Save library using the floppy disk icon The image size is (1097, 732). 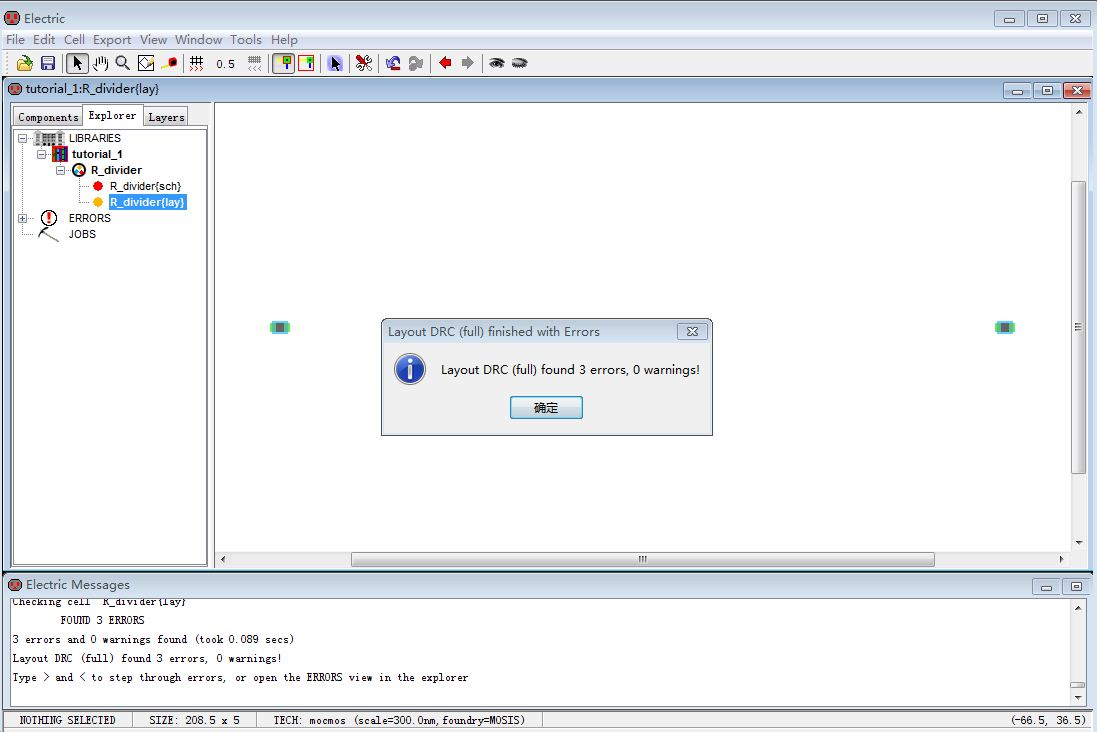(x=48, y=64)
